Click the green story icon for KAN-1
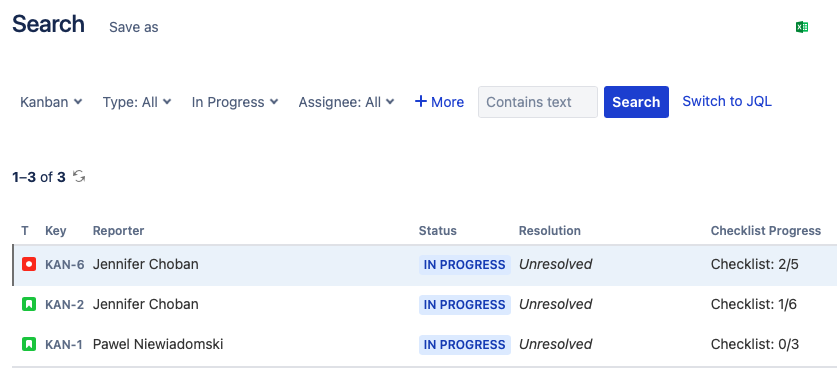Image resolution: width=837 pixels, height=370 pixels. (x=29, y=344)
